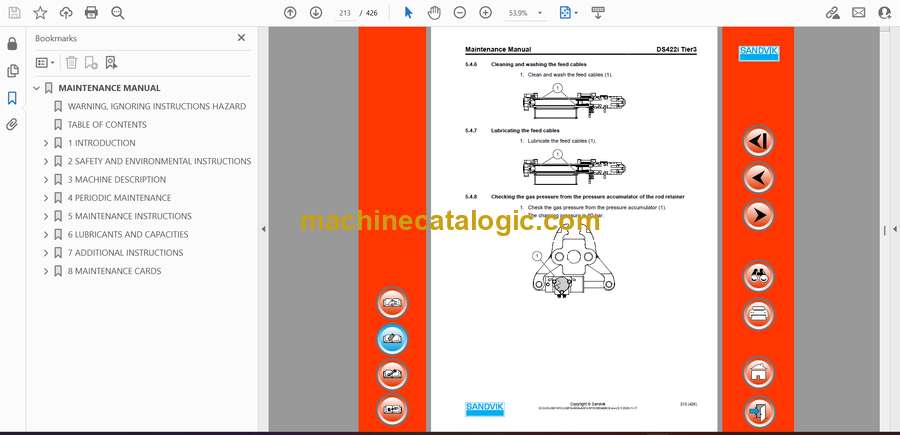This screenshot has width=900, height=435.
Task: Zoom out with minus button
Action: (x=460, y=13)
